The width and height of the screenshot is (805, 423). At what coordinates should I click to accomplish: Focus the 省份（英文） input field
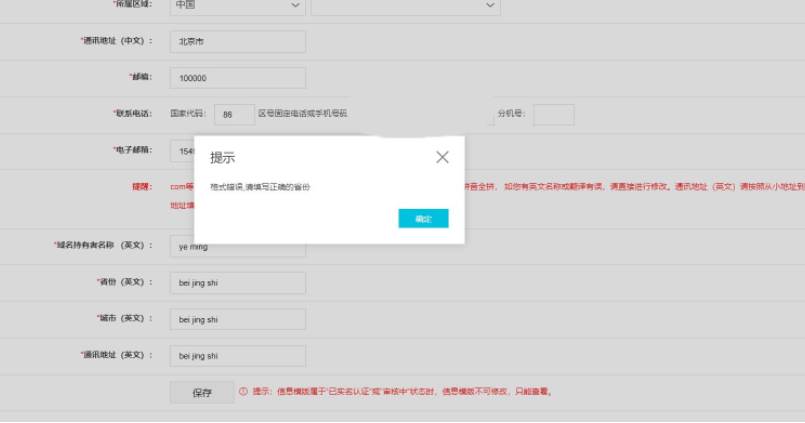pos(237,283)
